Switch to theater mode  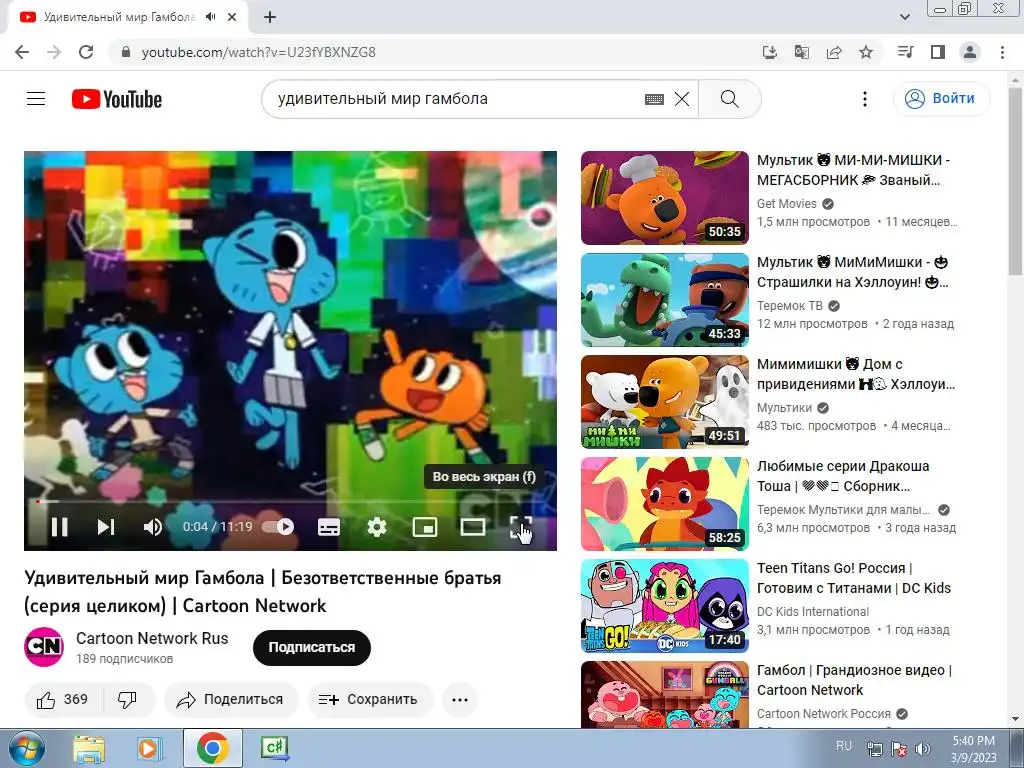click(x=472, y=527)
